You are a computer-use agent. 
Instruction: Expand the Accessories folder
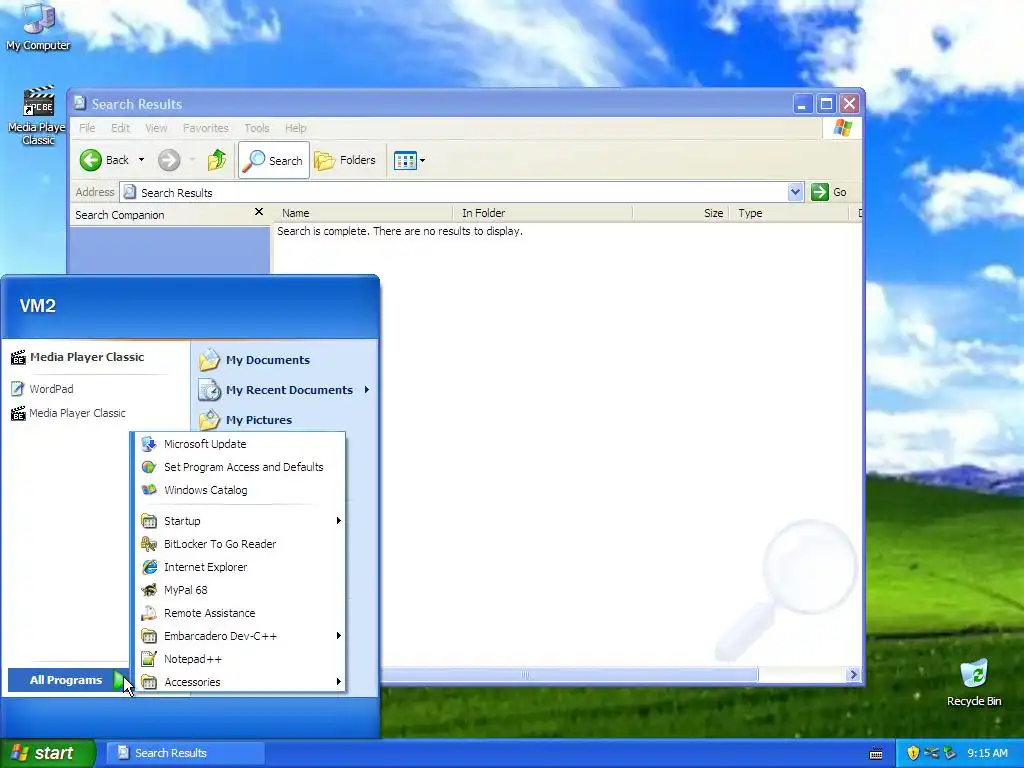coord(240,682)
